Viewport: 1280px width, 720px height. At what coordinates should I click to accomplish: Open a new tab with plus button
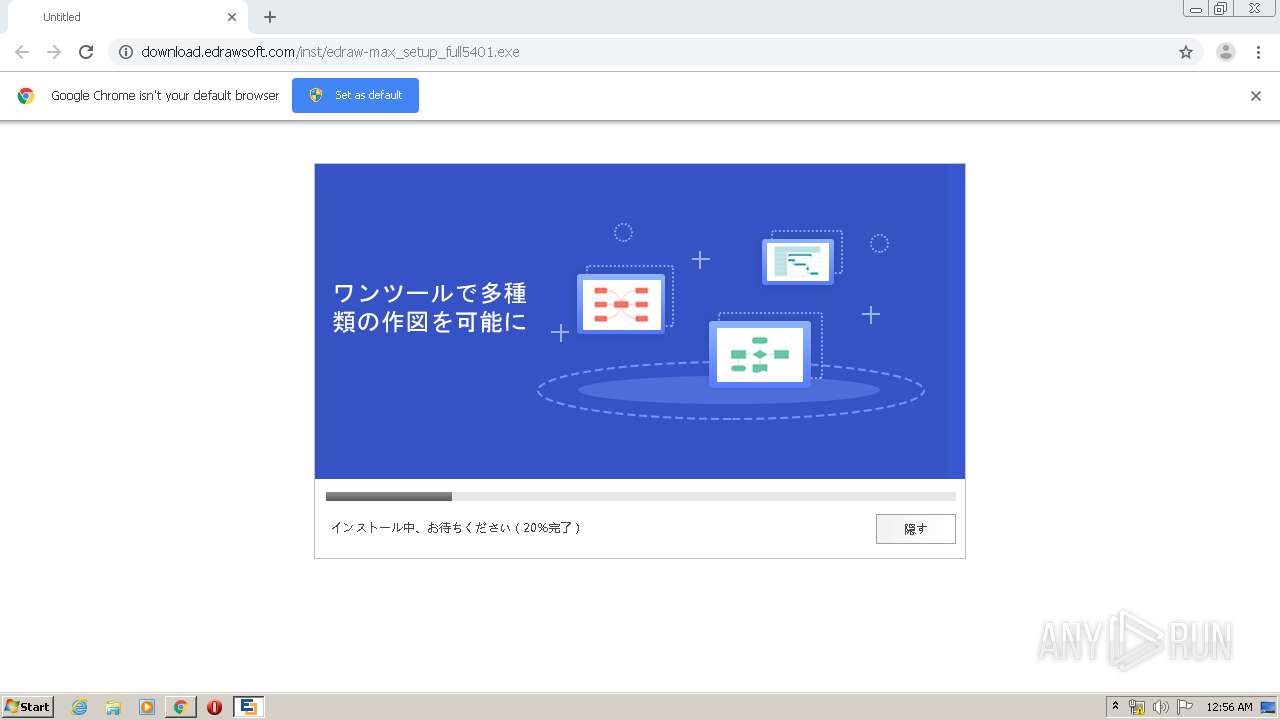tap(270, 17)
